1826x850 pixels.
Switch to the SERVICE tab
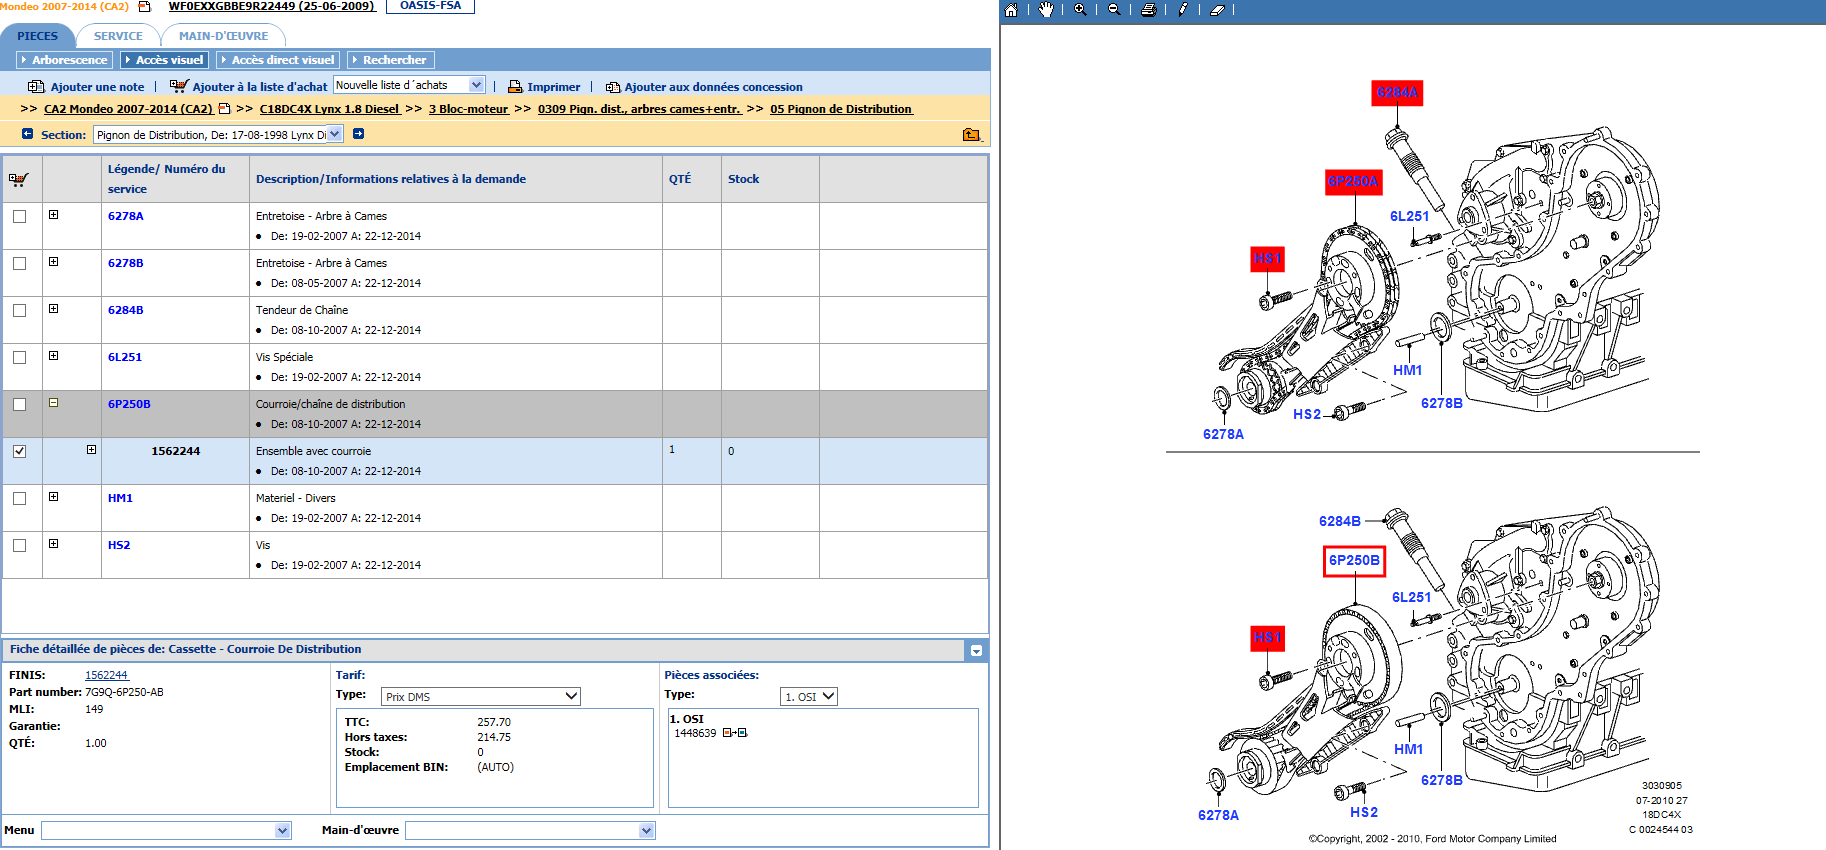pos(118,36)
